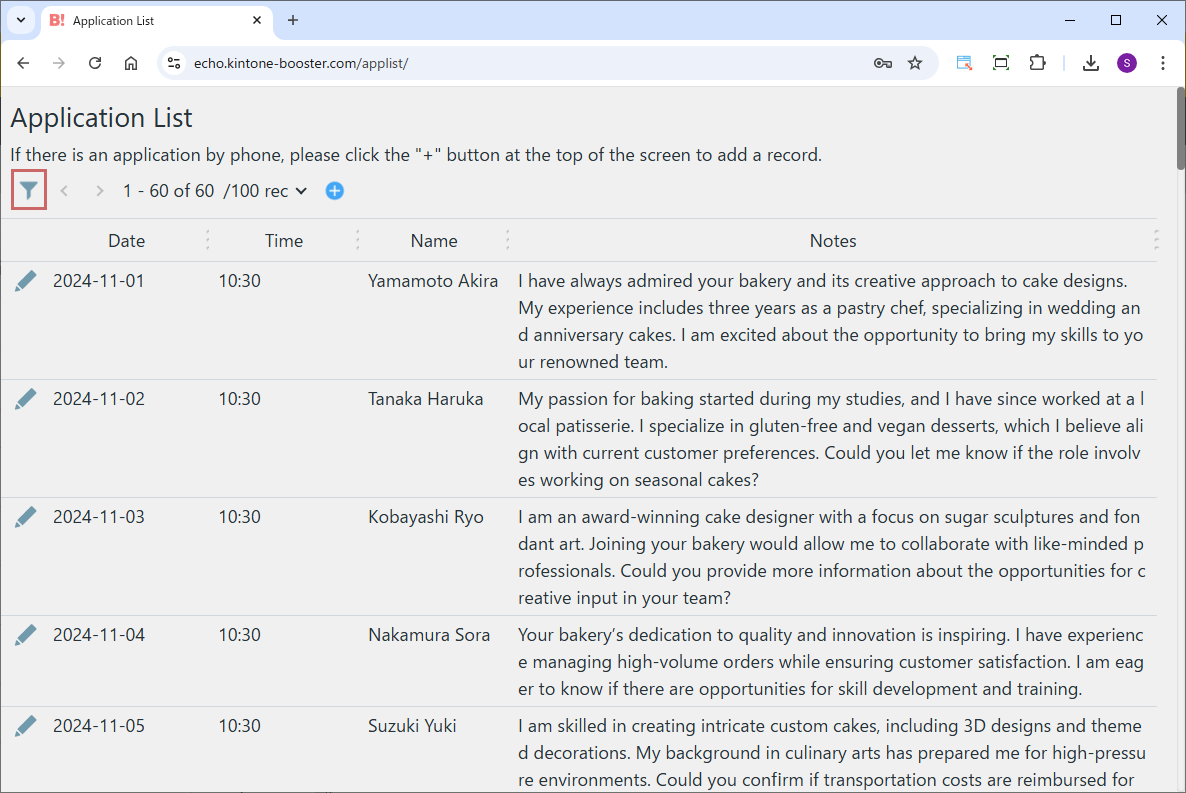Open the filter funnel icon
Screen dimensions: 1186x793
(x=29, y=190)
